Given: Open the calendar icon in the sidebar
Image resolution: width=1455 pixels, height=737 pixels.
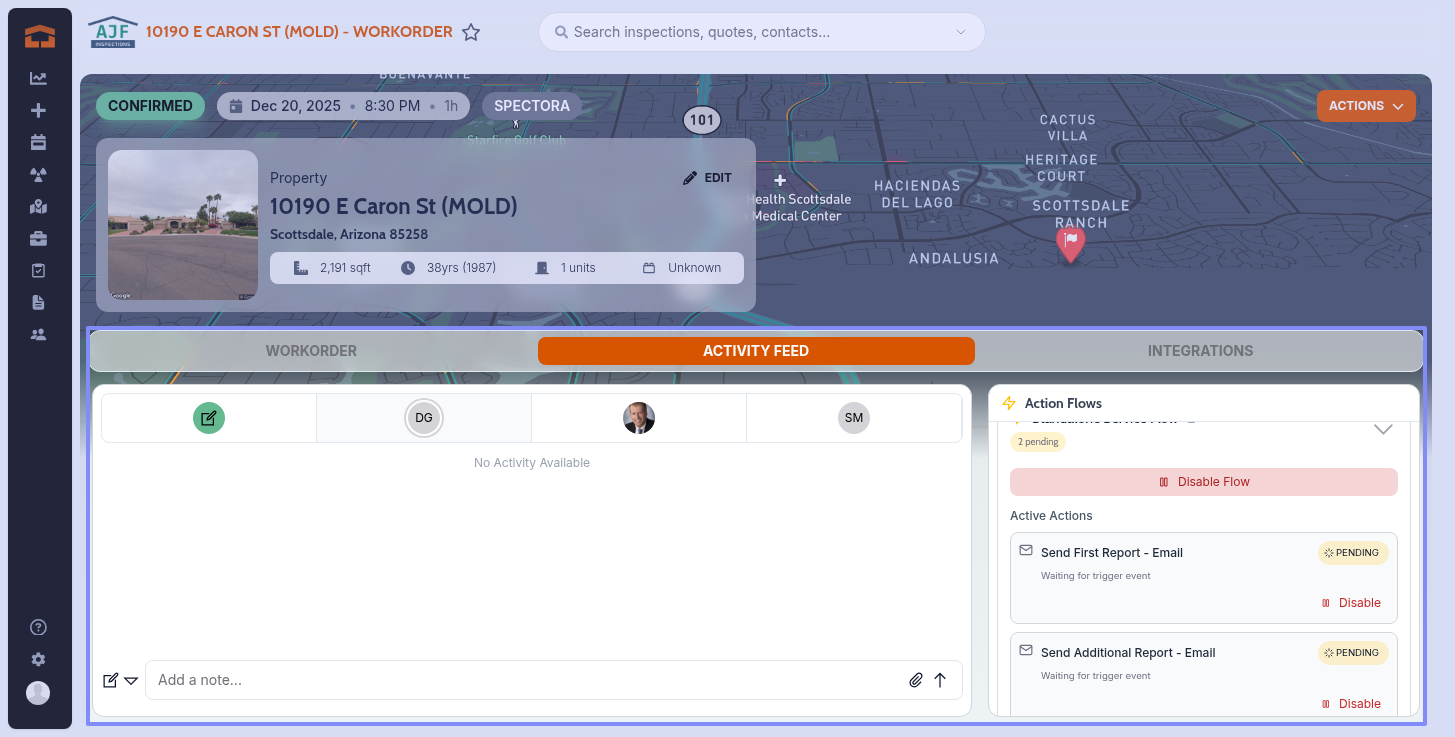Looking at the screenshot, I should tap(38, 142).
